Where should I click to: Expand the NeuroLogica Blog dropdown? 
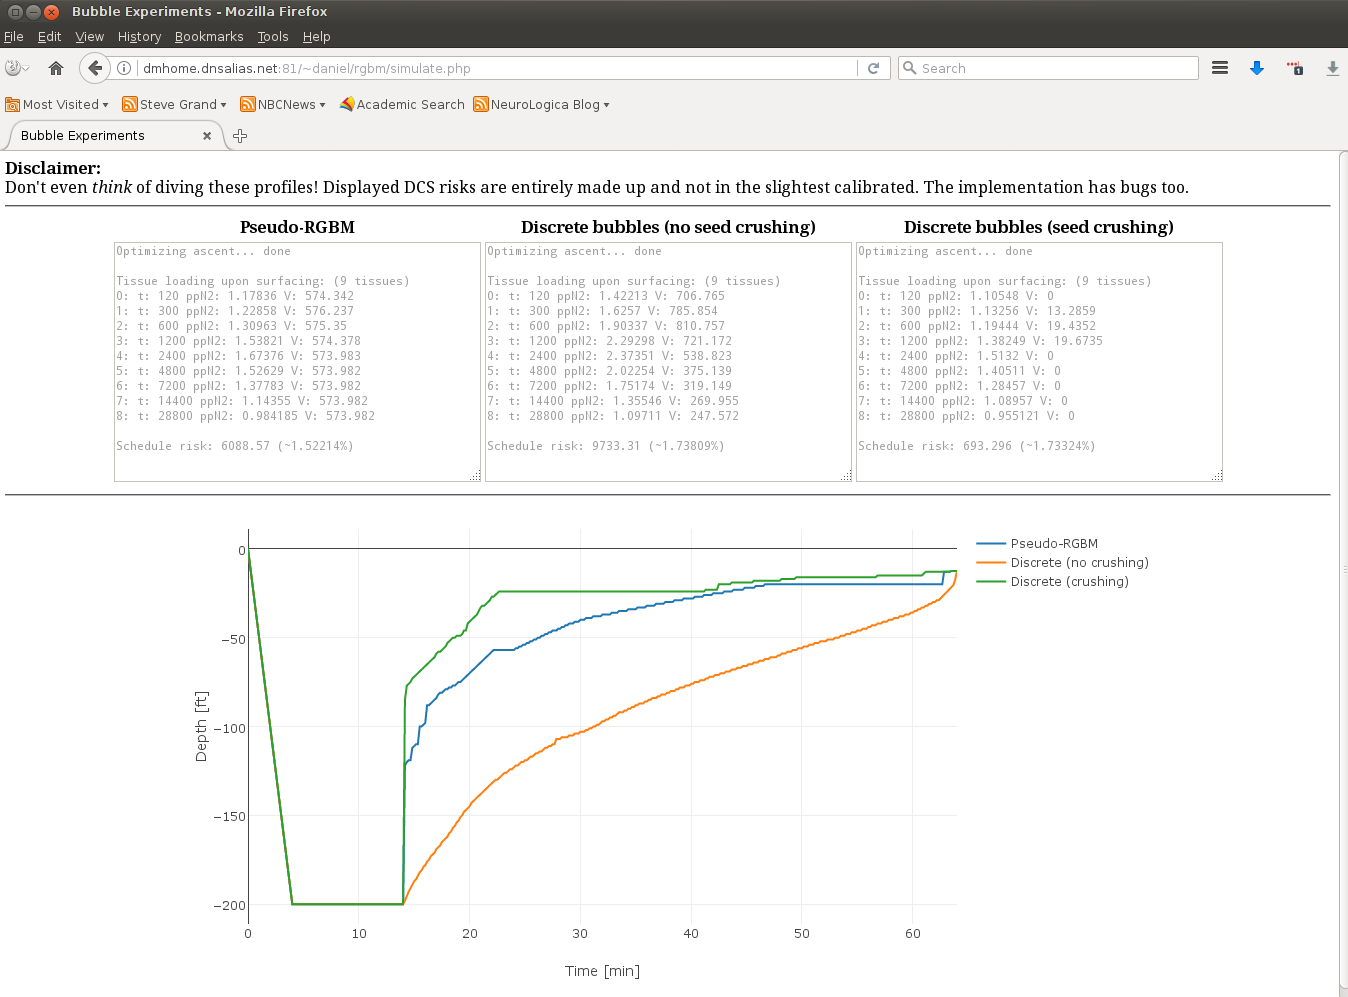606,105
